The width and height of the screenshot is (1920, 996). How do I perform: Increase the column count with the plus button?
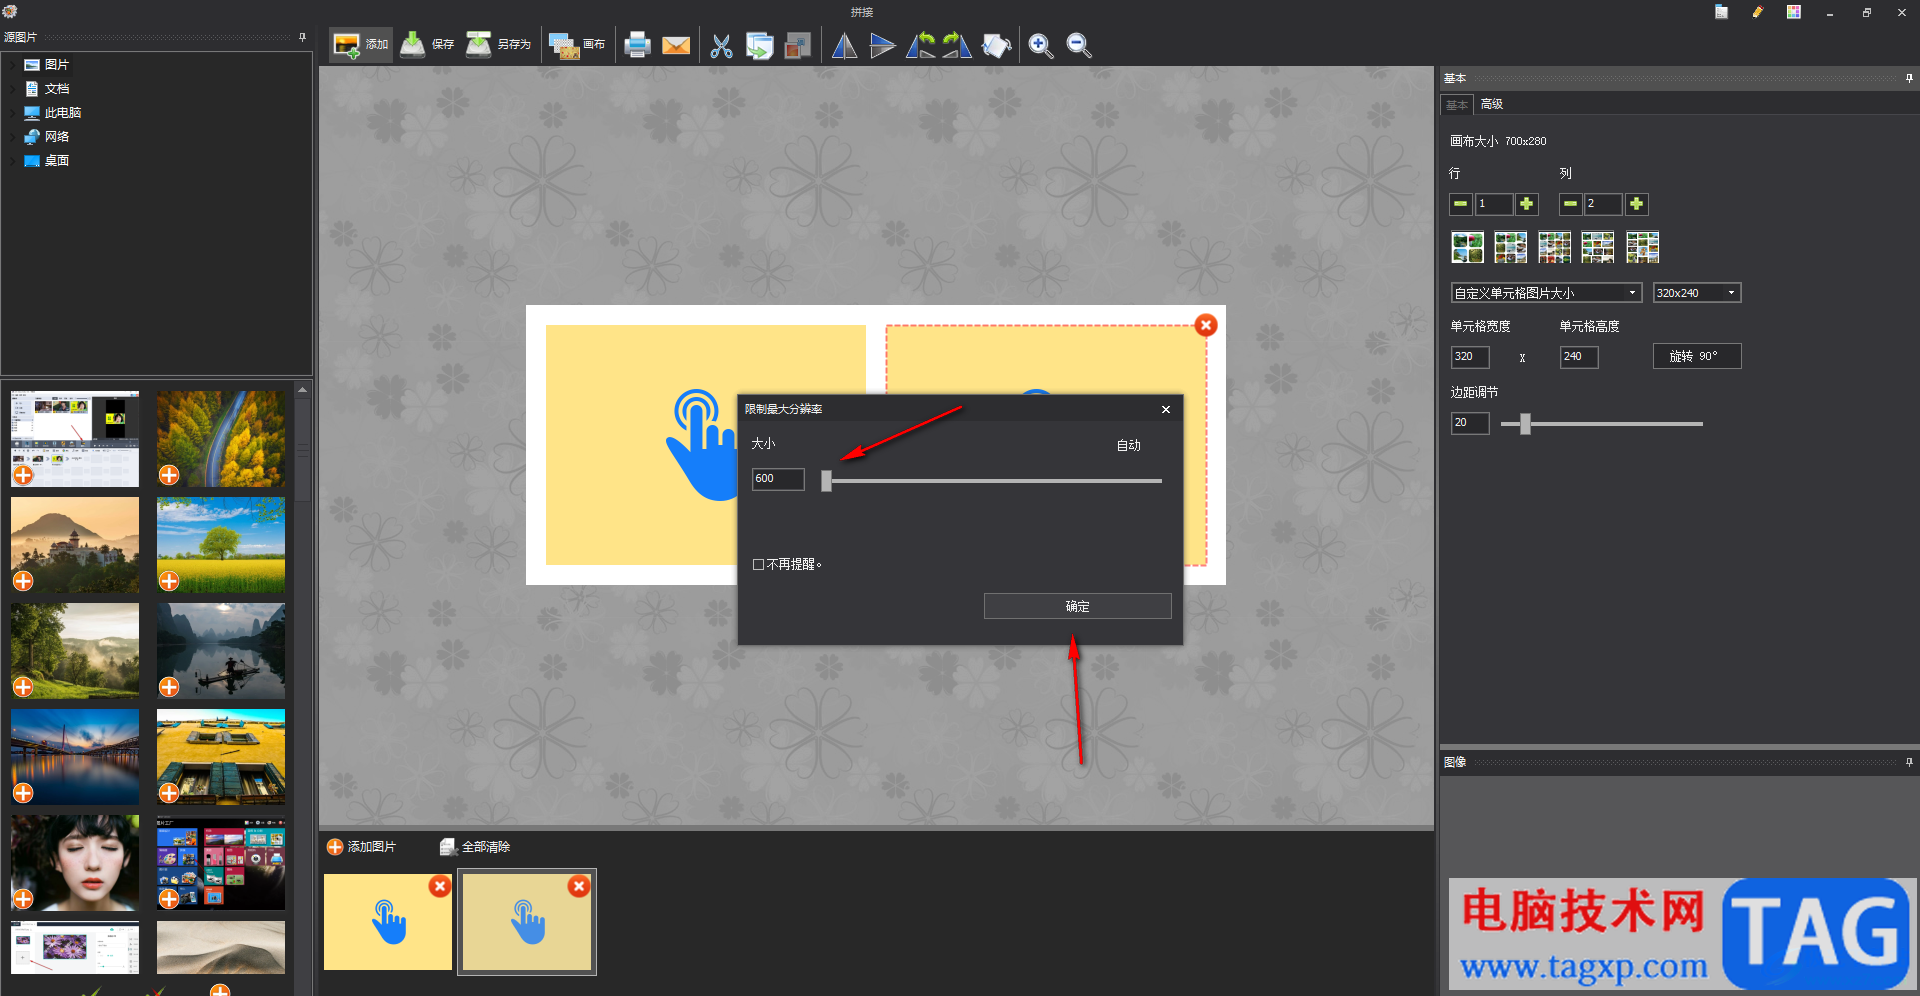coord(1637,204)
